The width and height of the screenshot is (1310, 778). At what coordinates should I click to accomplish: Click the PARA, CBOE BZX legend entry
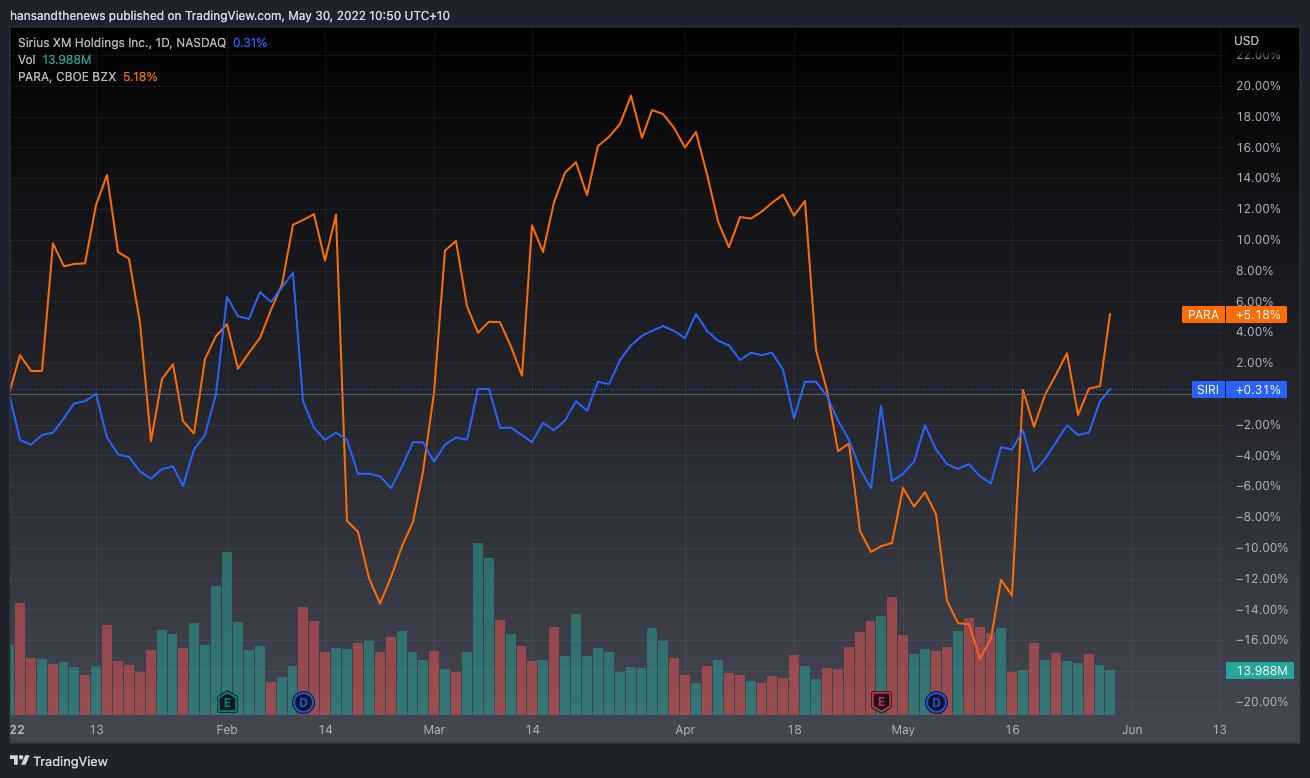point(67,76)
